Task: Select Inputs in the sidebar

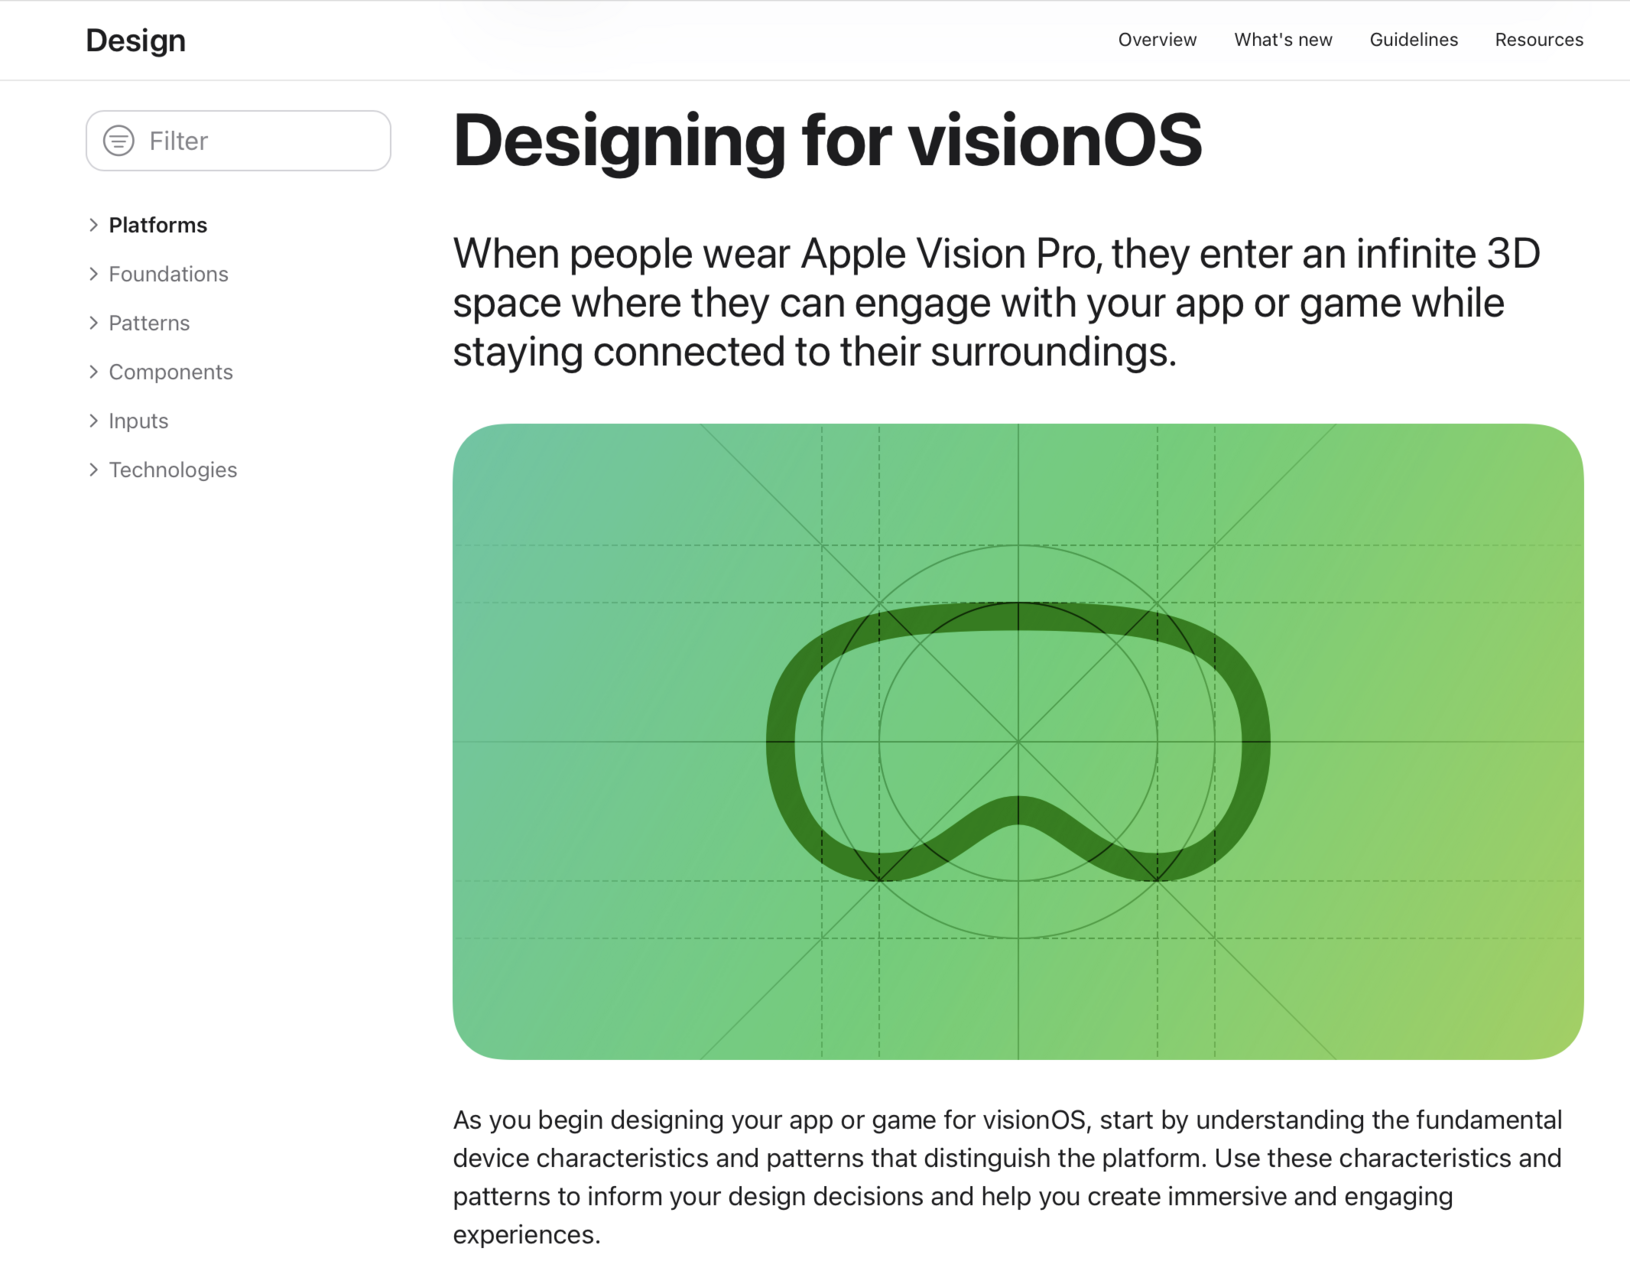Action: click(x=138, y=421)
